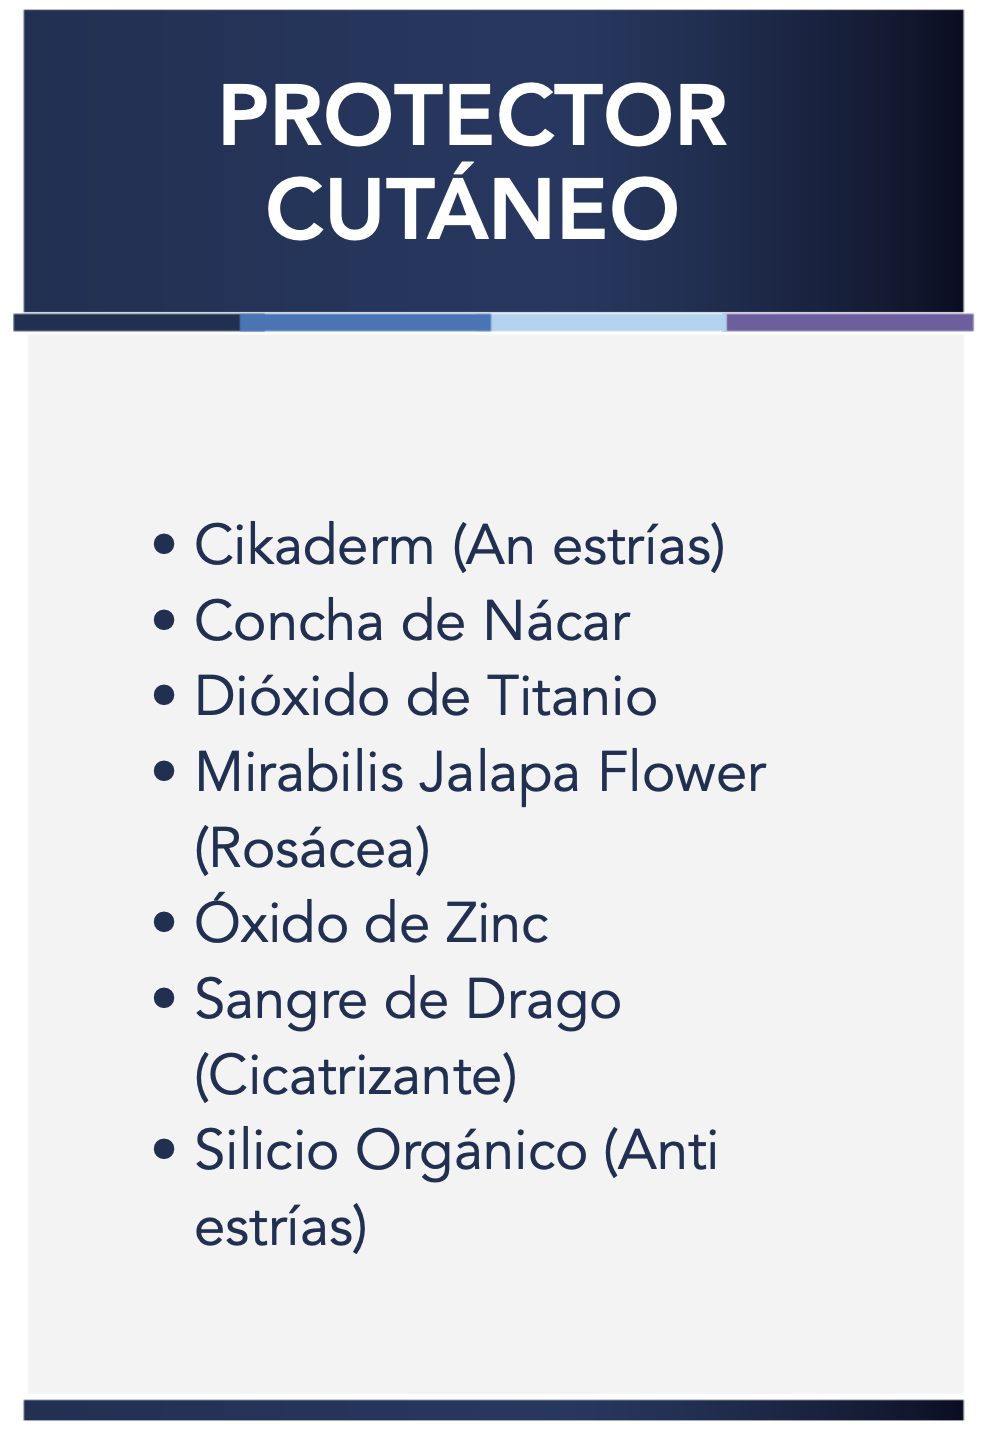Select the medium blue divider segment
The image size is (990, 1432).
[x=366, y=322]
